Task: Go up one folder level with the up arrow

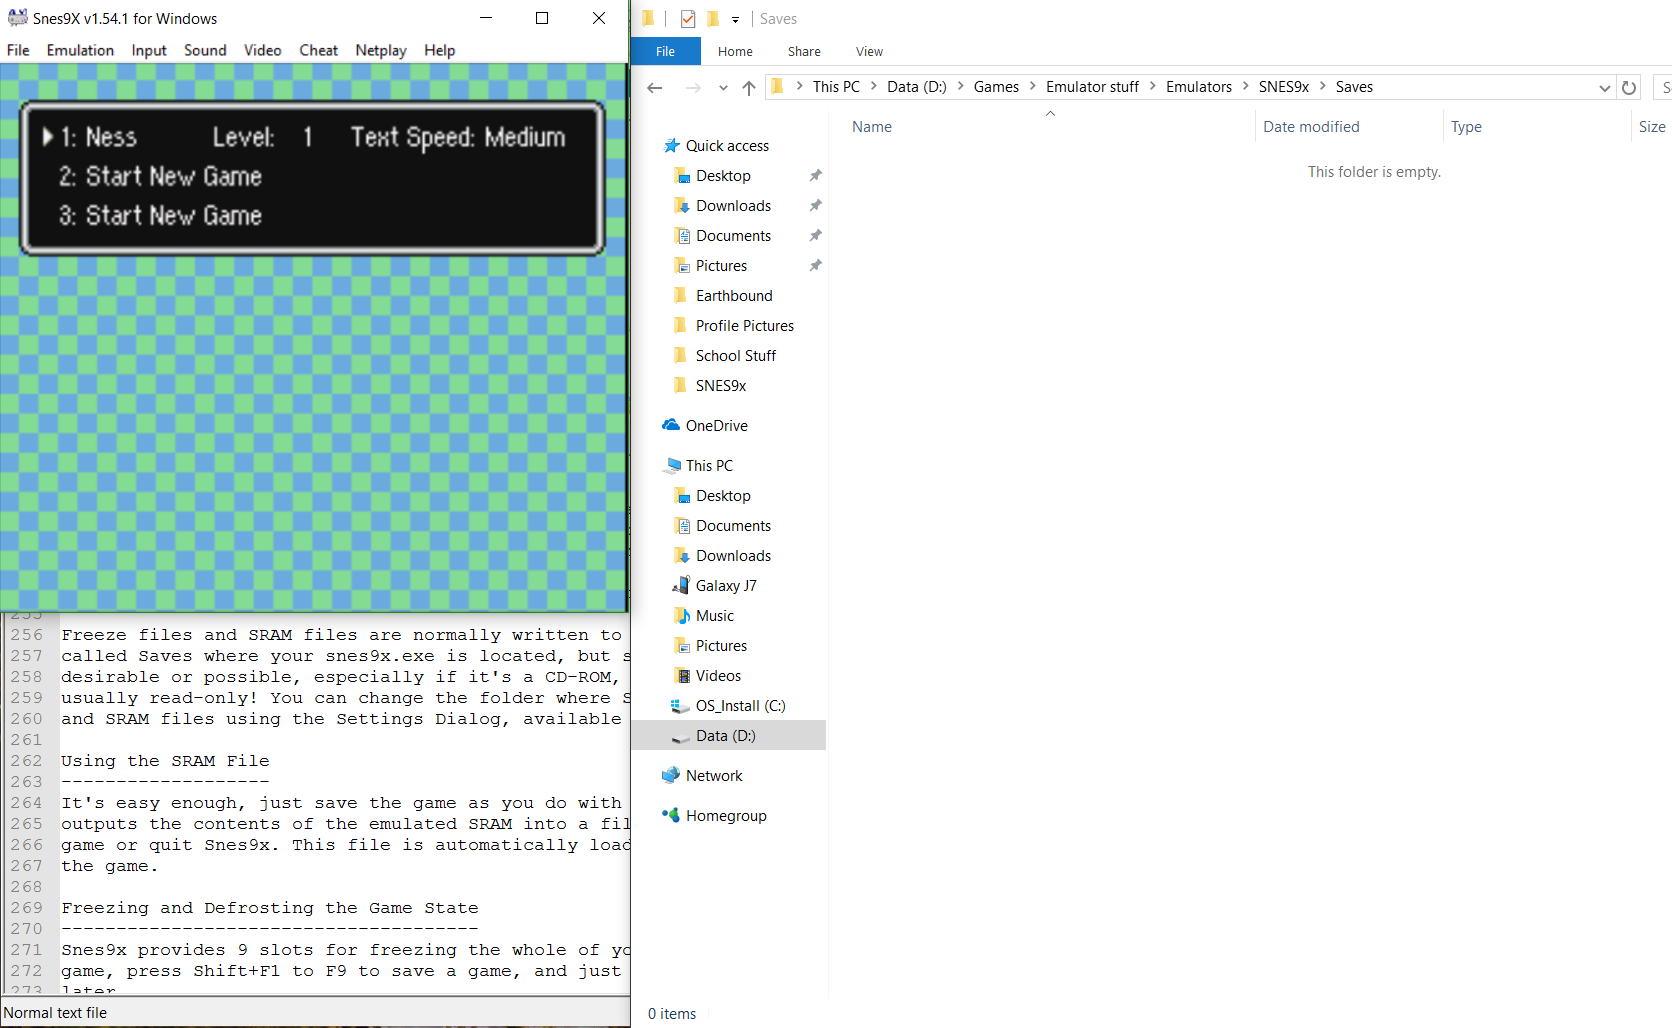Action: [x=748, y=87]
